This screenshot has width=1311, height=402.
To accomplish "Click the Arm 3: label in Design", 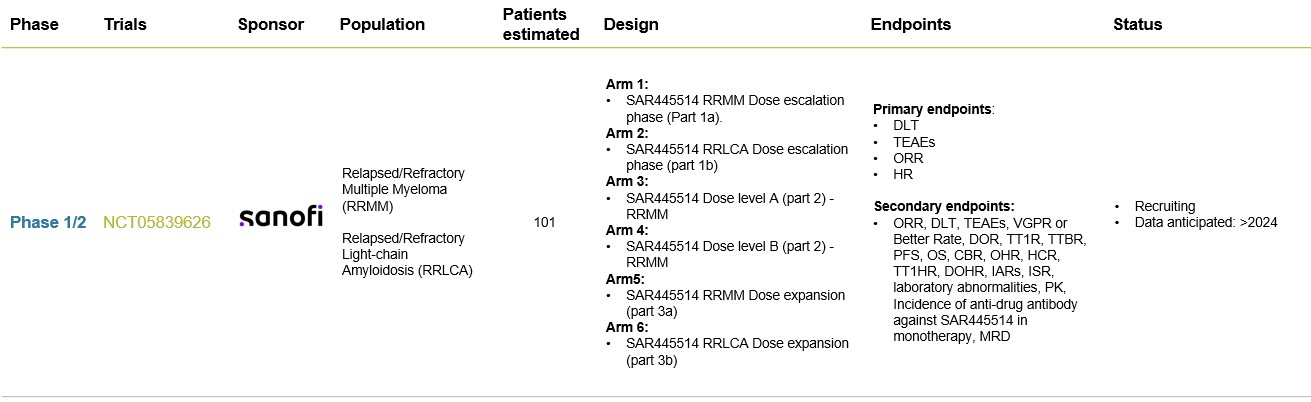I will (x=627, y=181).
